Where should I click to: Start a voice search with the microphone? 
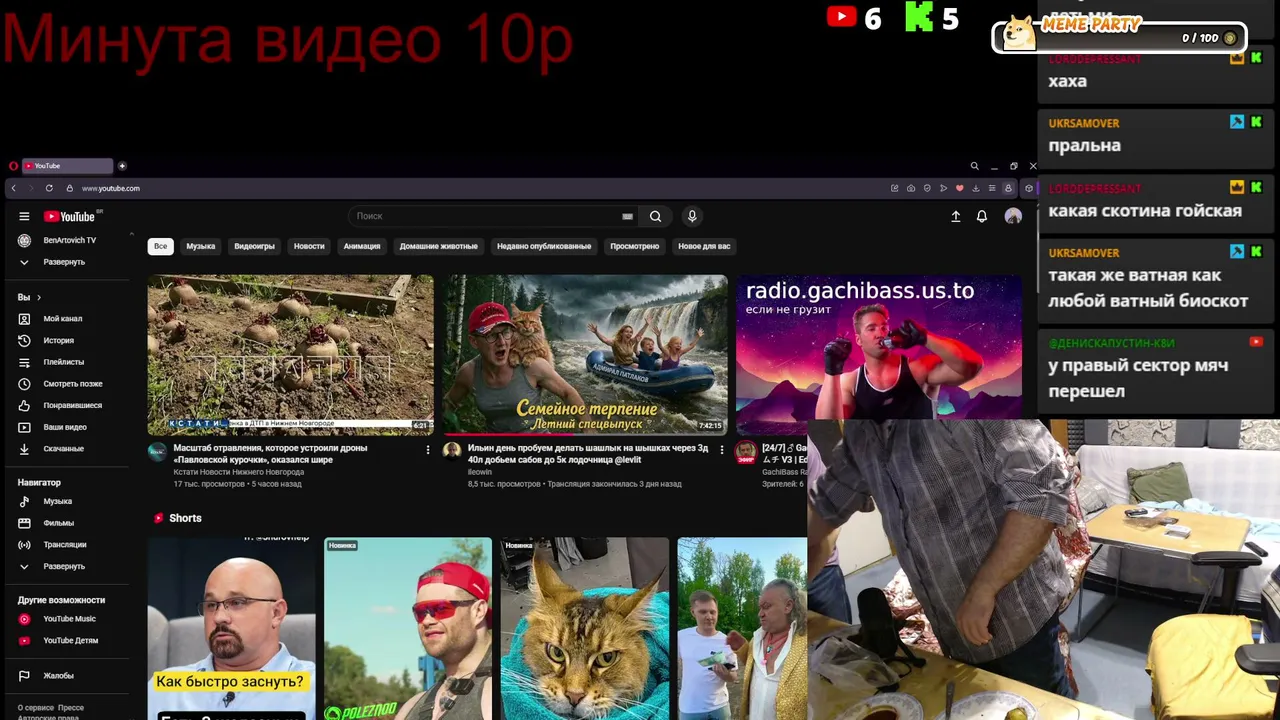pos(691,216)
